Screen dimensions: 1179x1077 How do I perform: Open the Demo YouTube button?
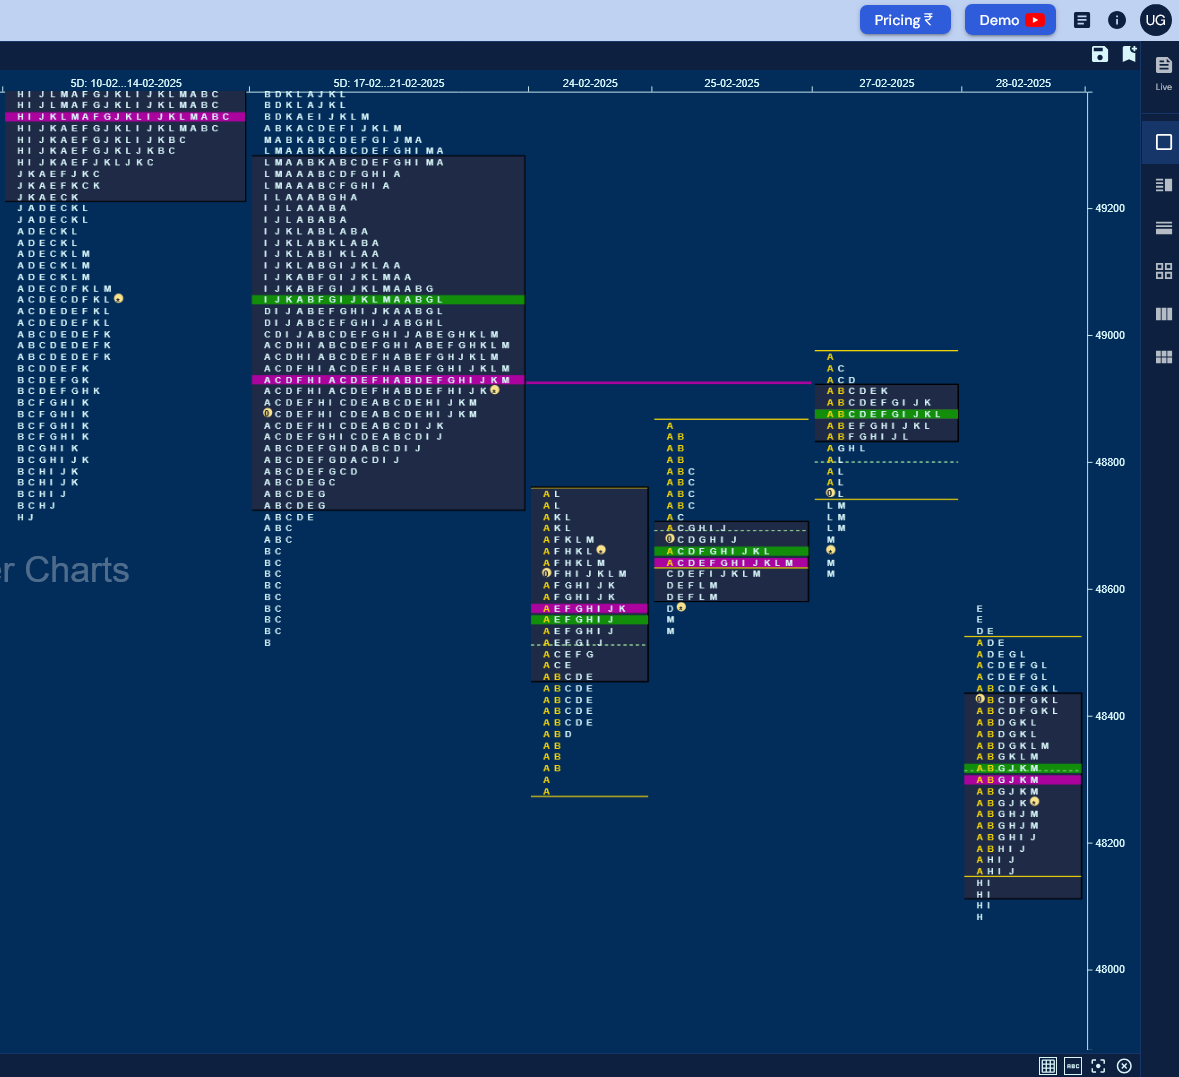coord(1010,20)
